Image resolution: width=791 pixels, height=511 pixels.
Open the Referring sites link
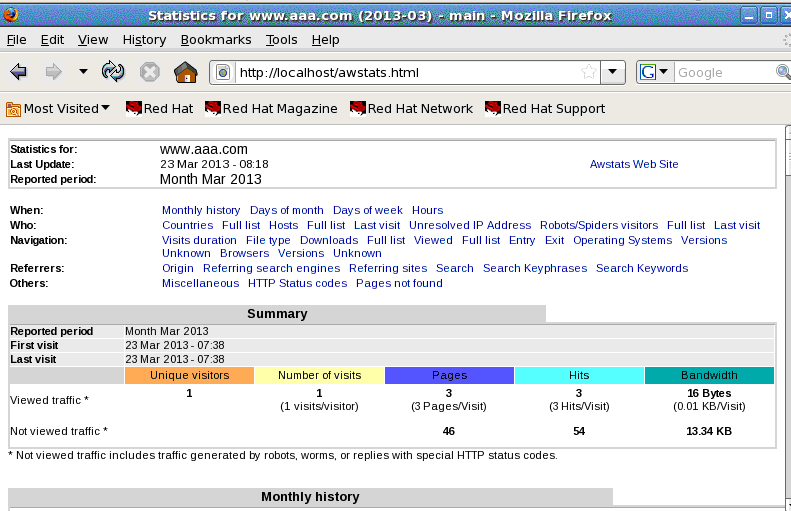coord(388,268)
